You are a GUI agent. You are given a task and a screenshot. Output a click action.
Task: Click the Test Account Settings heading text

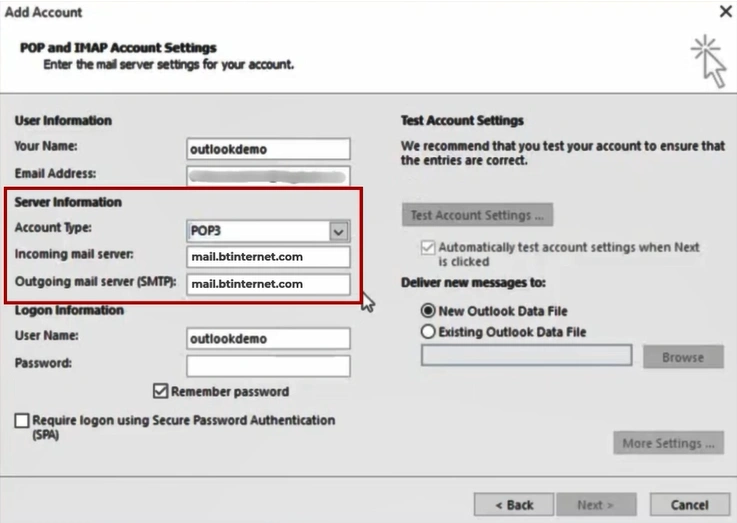click(x=462, y=120)
